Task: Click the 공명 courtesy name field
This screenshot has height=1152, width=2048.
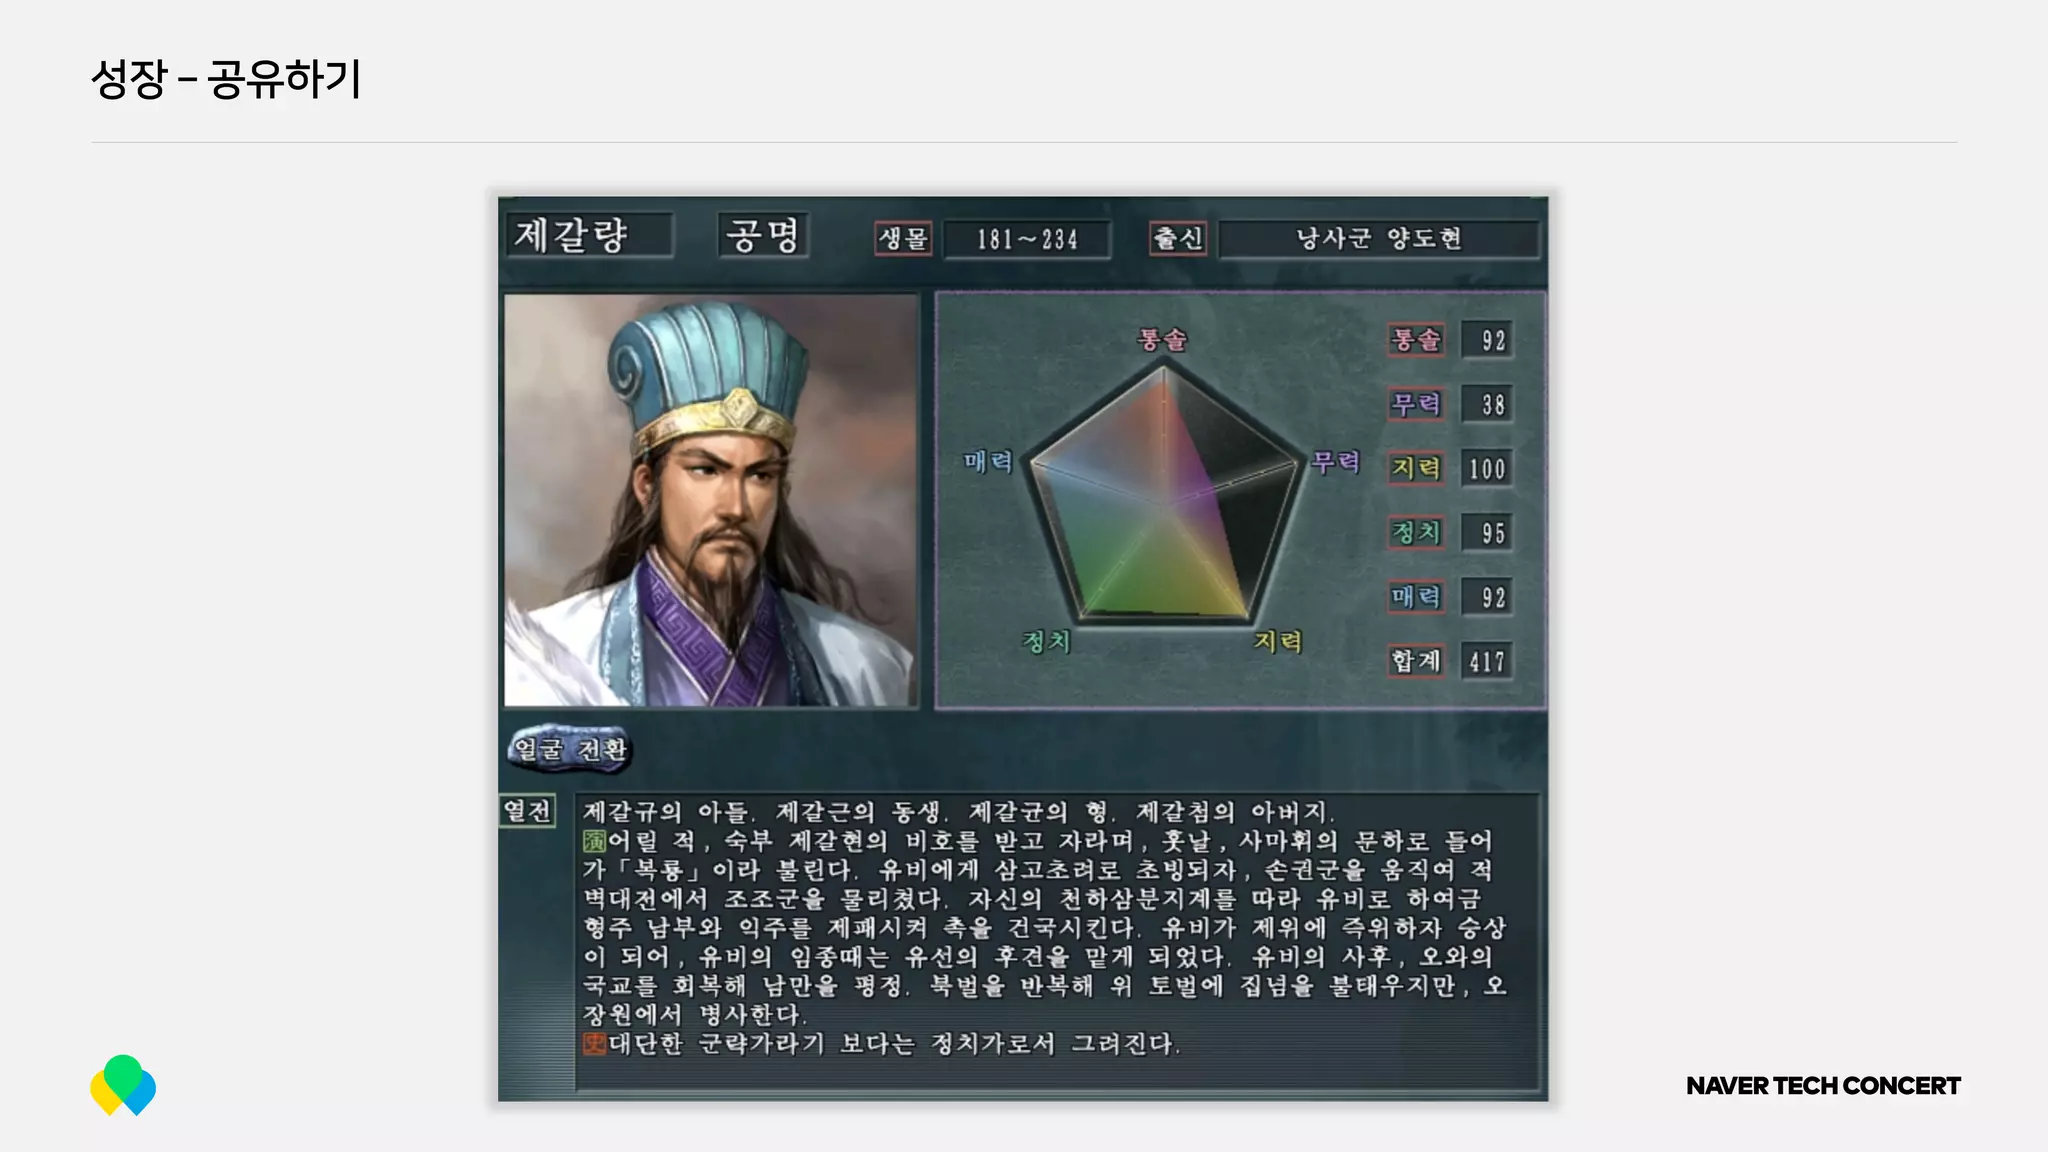Action: point(763,236)
